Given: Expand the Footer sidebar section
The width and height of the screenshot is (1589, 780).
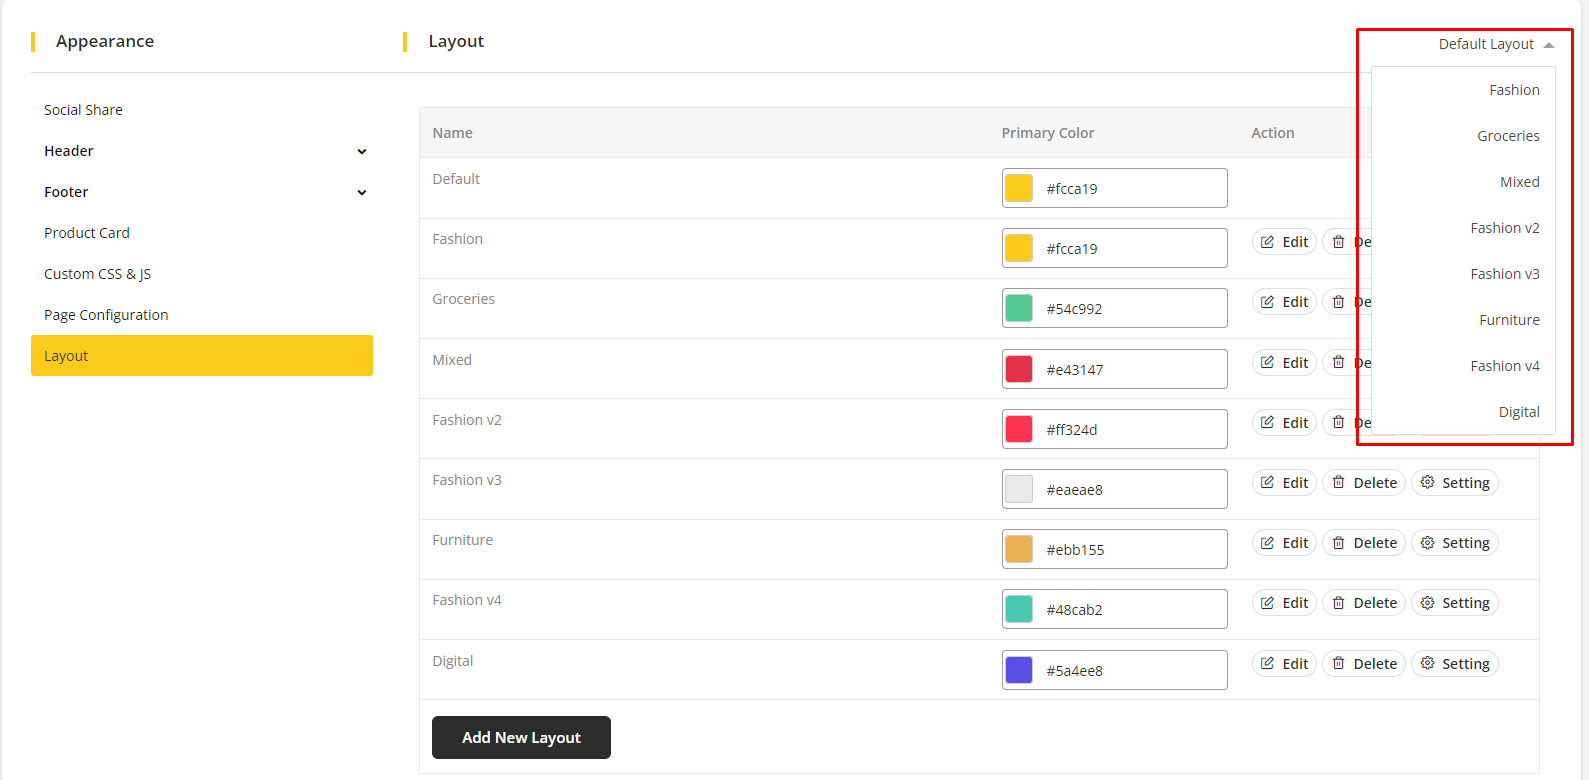Looking at the screenshot, I should (361, 193).
